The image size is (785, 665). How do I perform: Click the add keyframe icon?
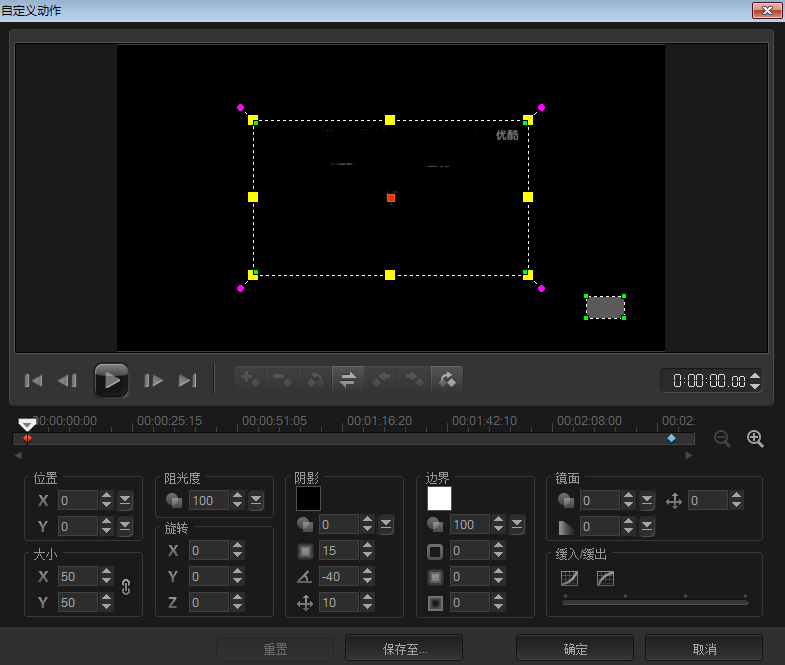coord(250,380)
